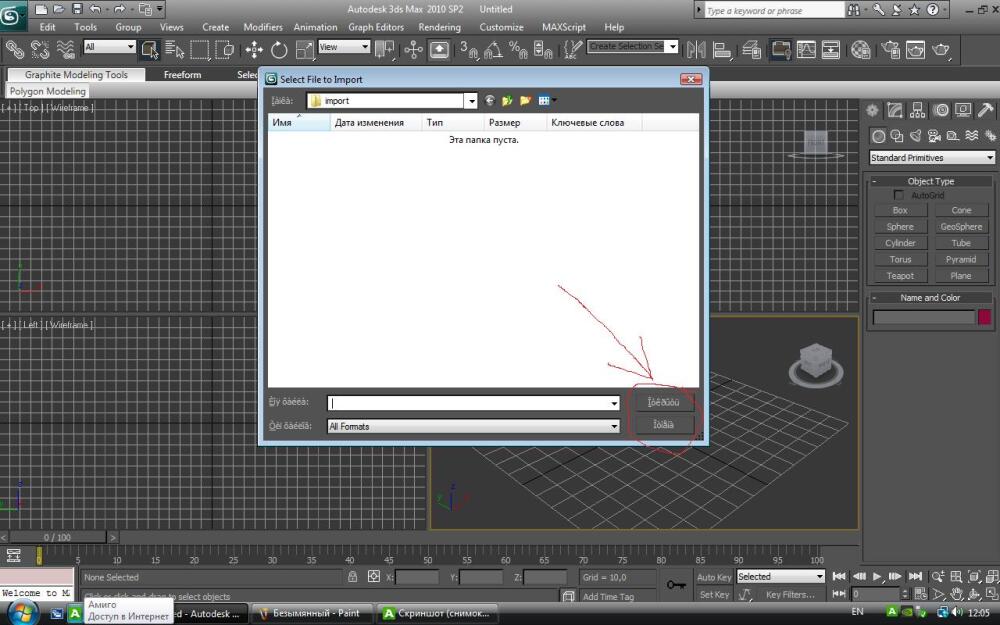The image size is (1000, 625).
Task: Click the Pyramid primitive button
Action: coord(961,260)
